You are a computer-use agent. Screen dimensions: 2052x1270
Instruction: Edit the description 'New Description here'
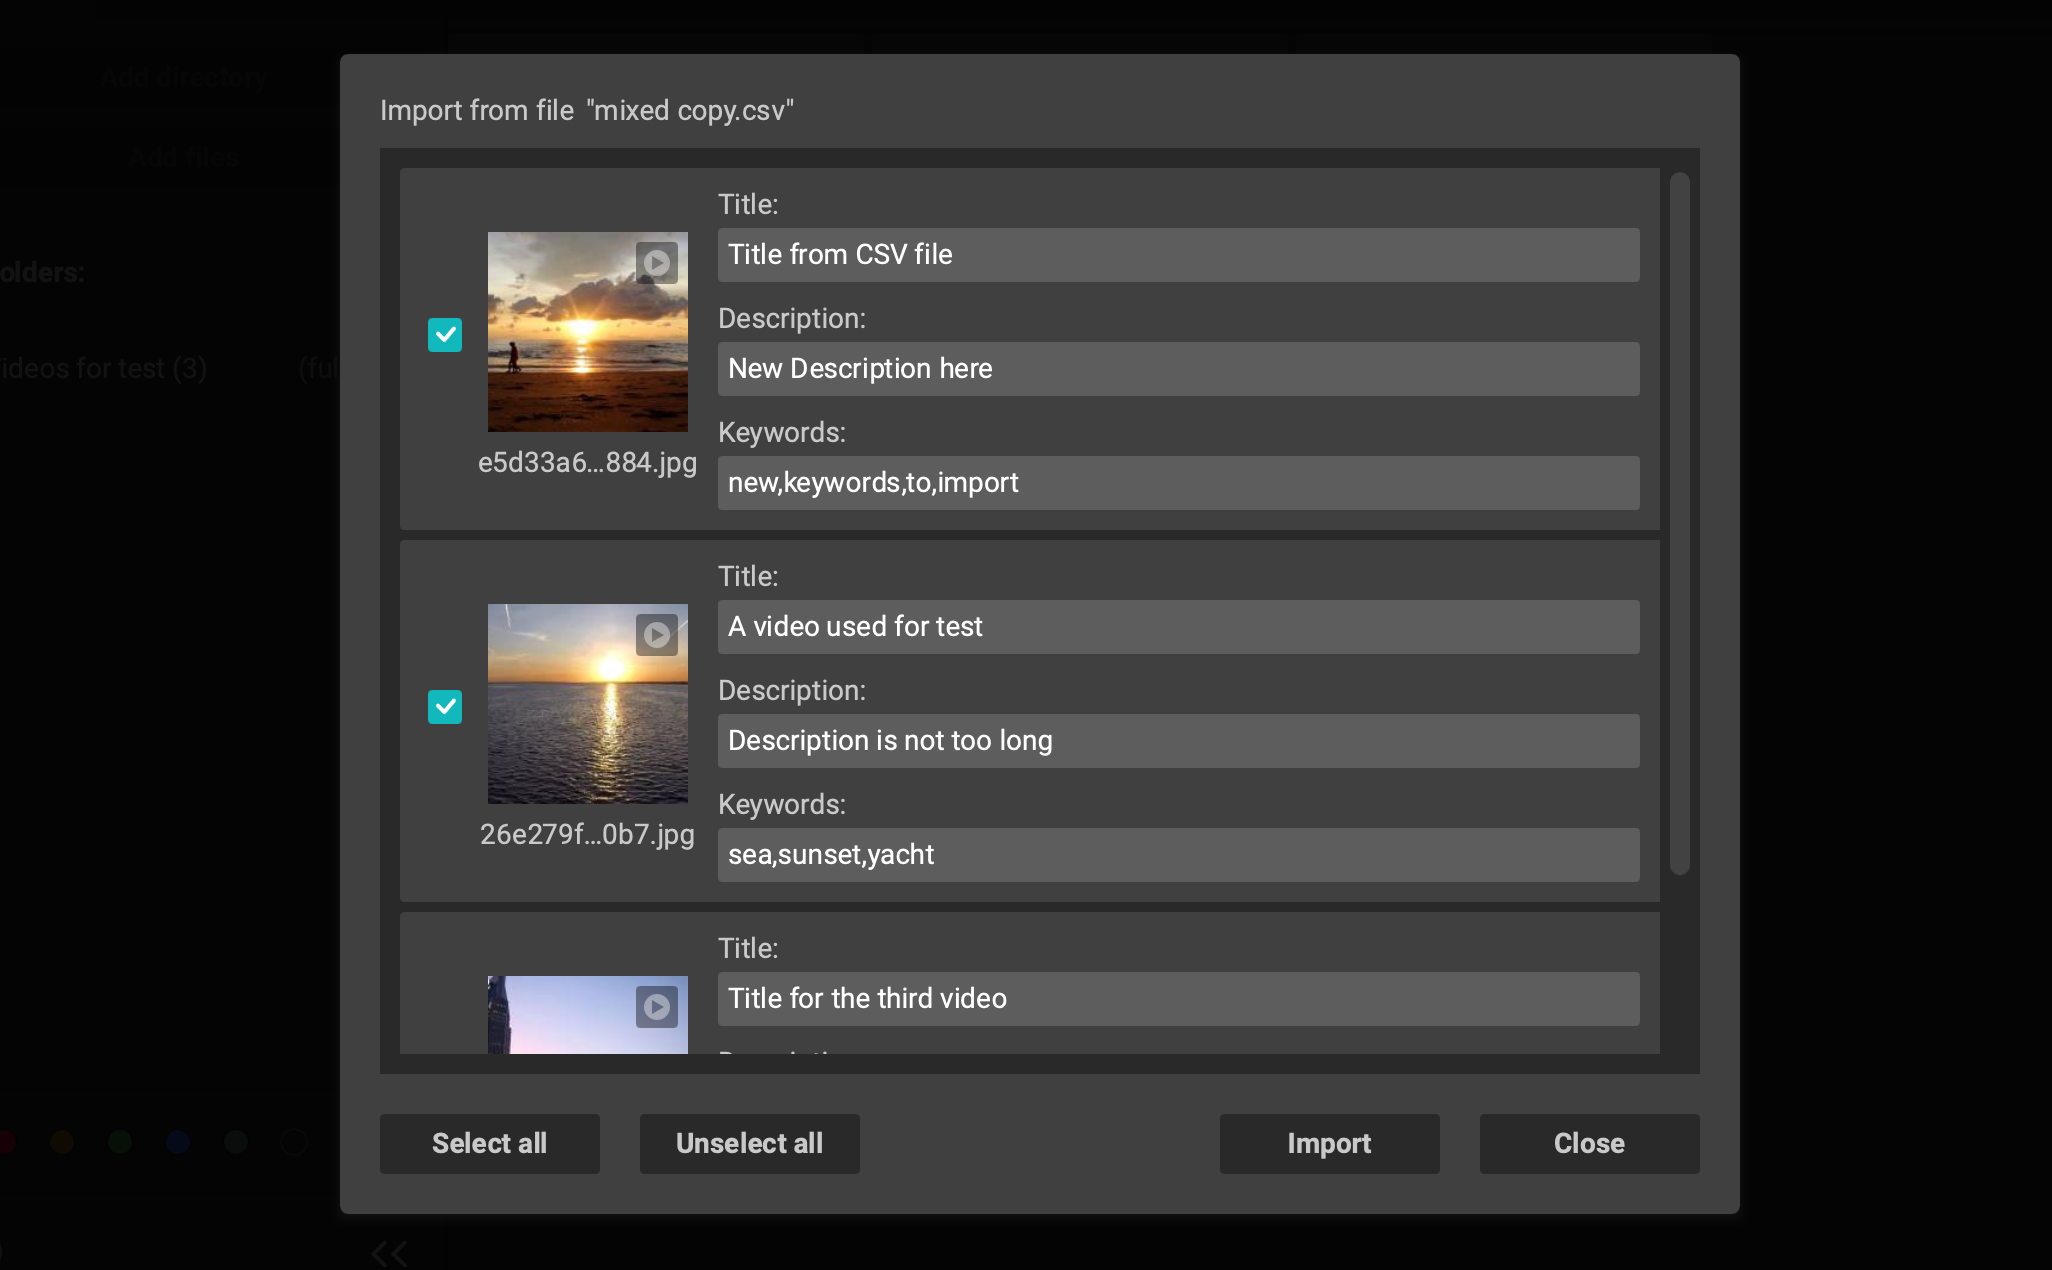(1177, 368)
